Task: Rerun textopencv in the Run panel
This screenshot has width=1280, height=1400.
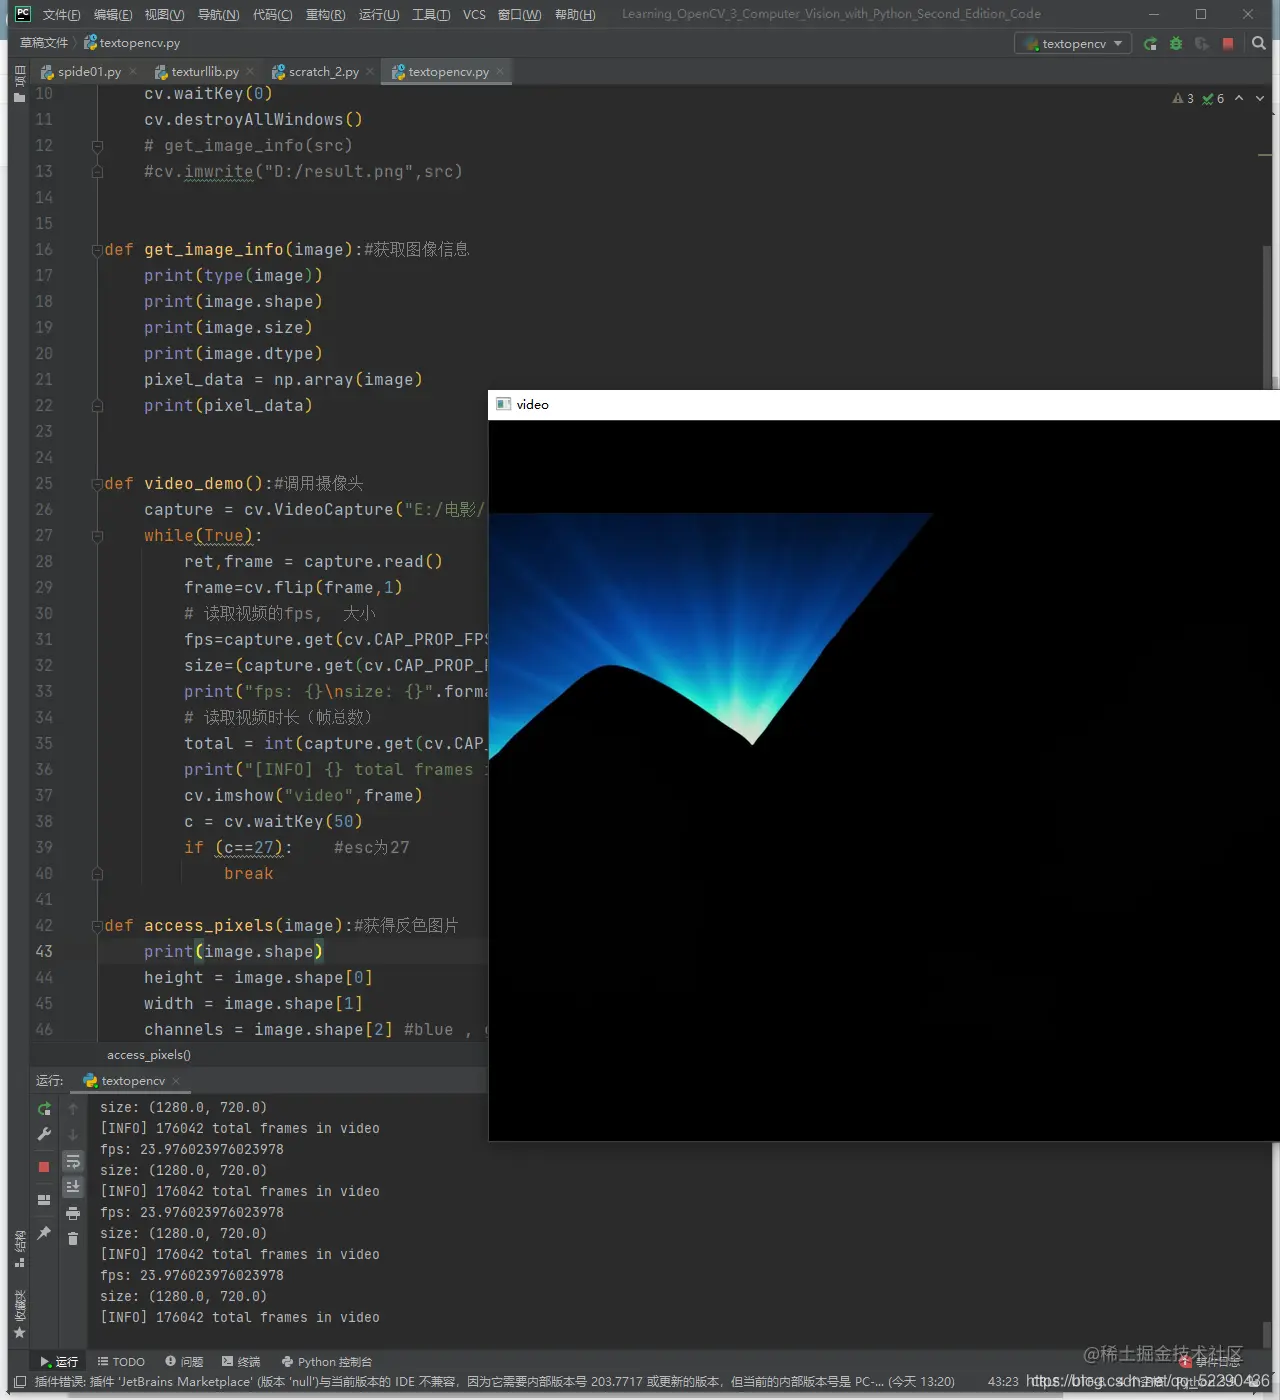Action: click(x=44, y=1108)
